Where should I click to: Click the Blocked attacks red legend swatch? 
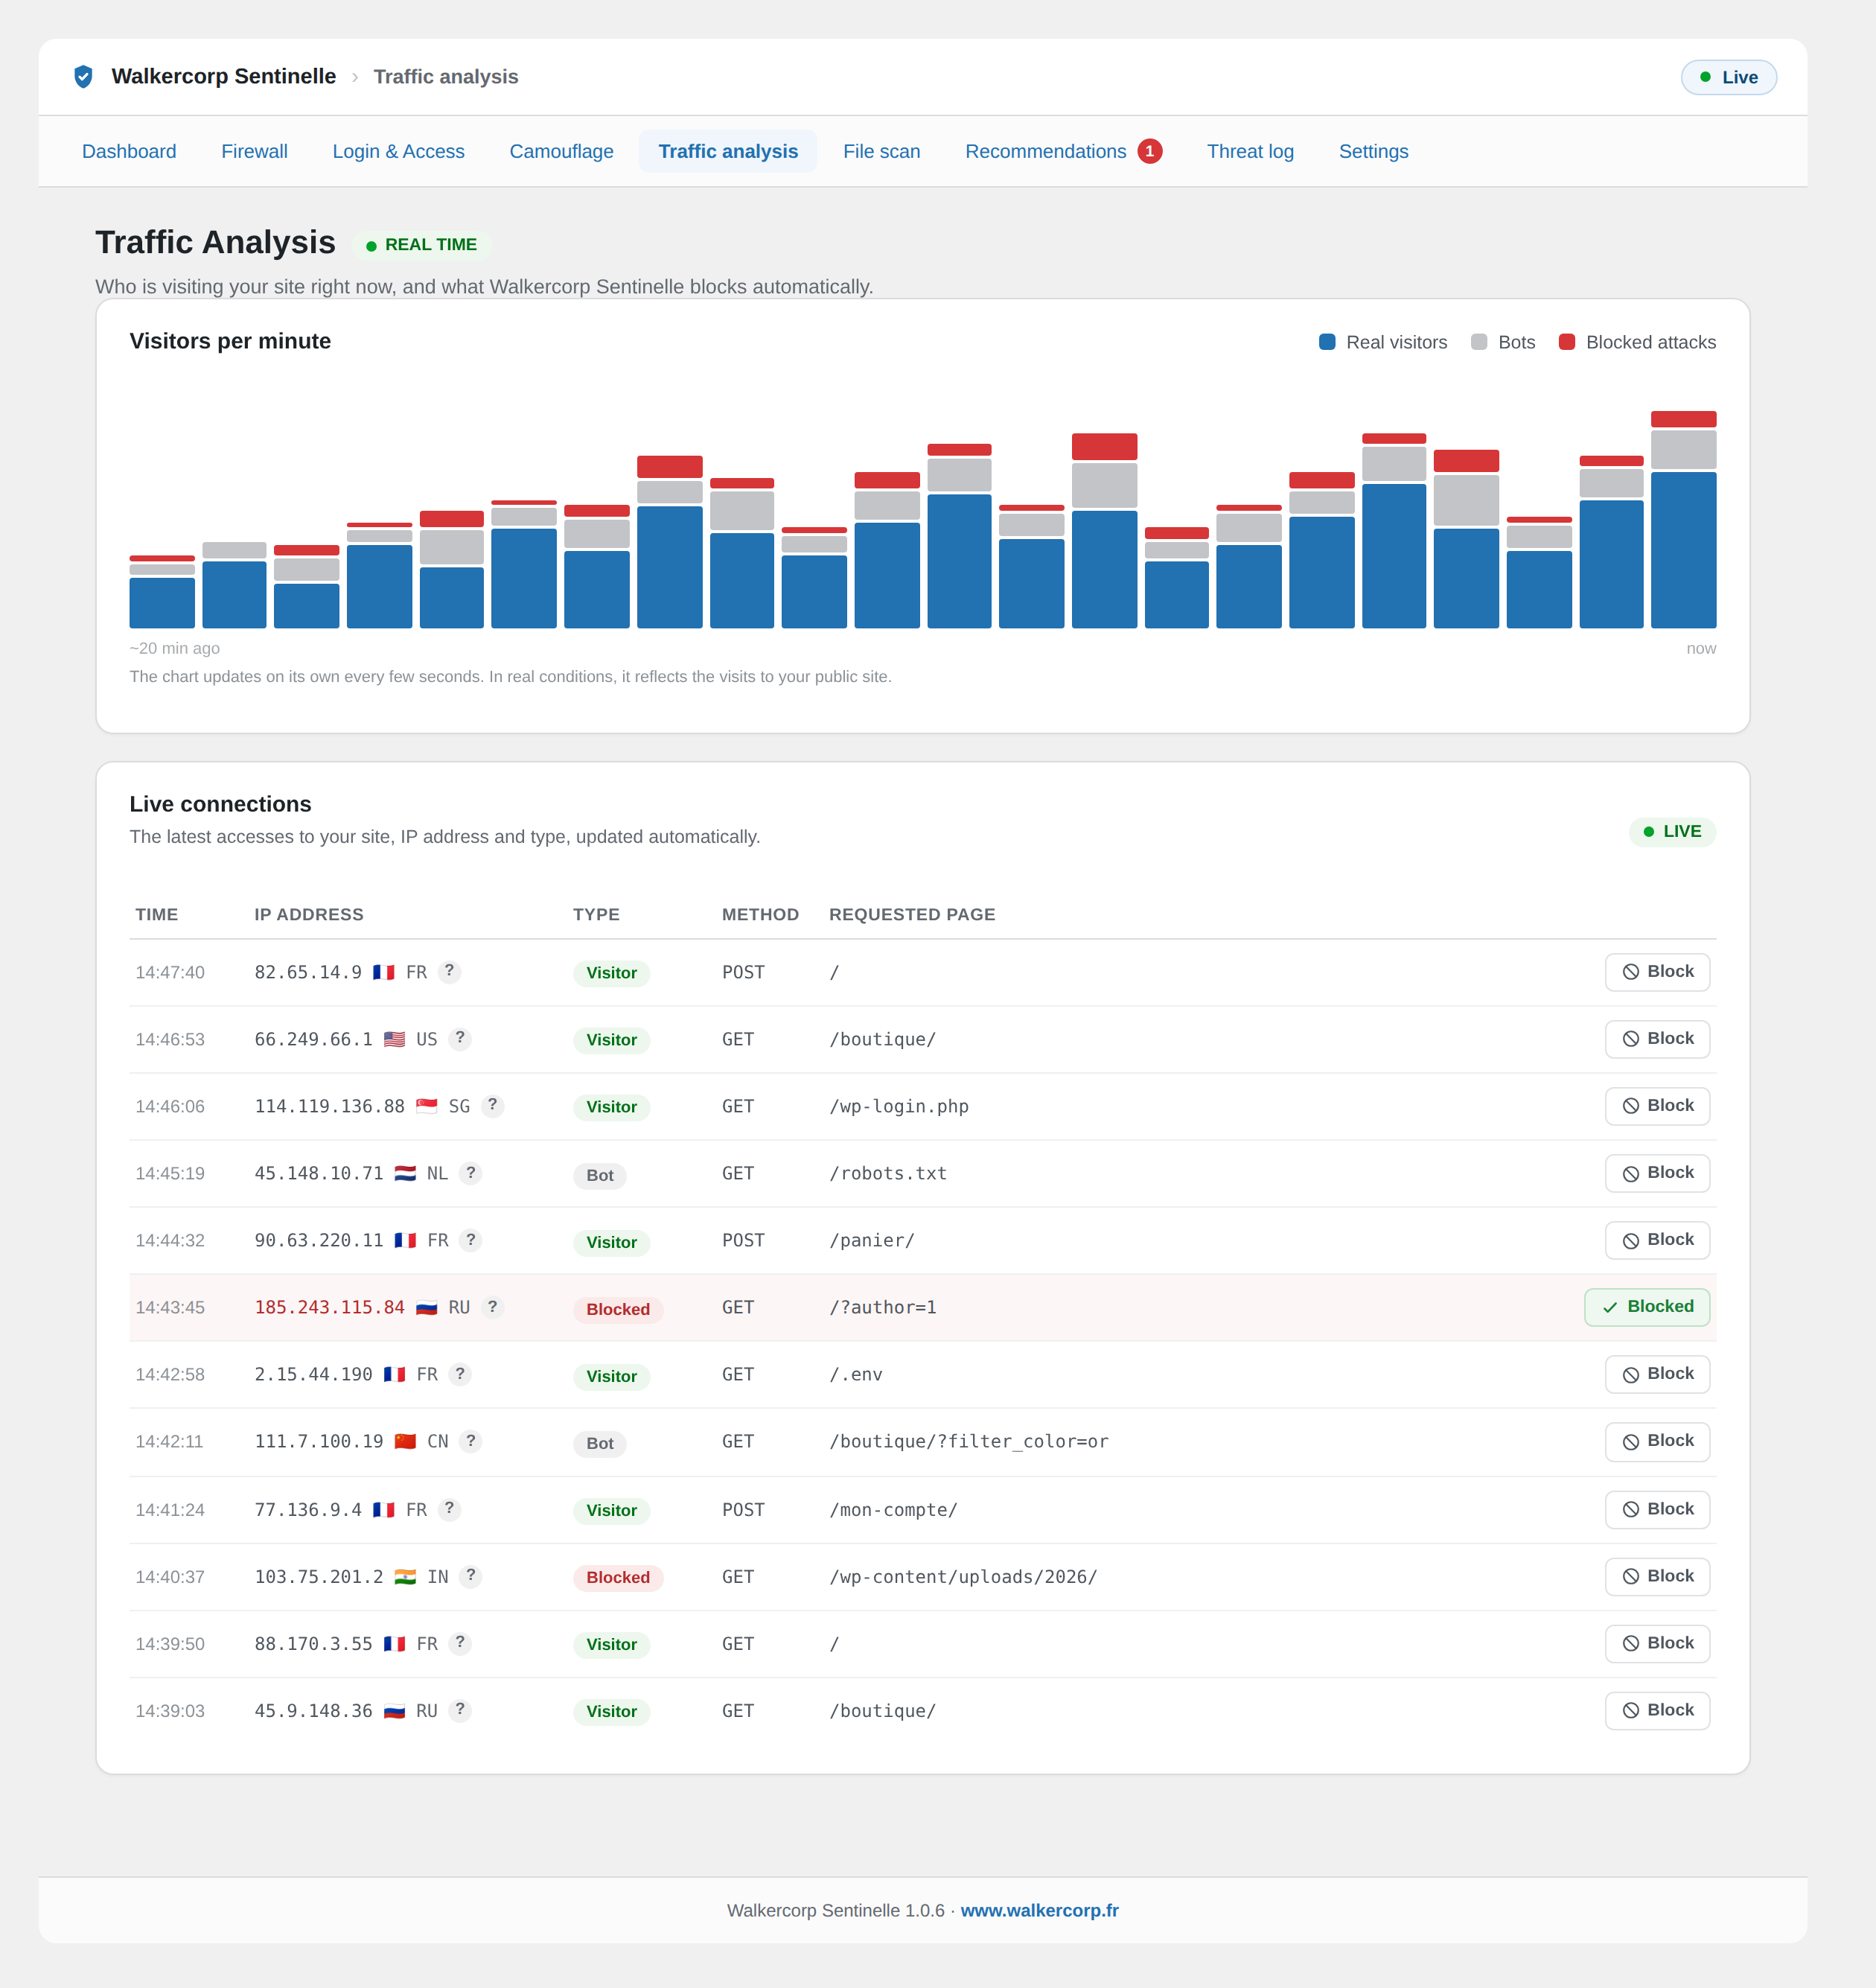point(1567,342)
